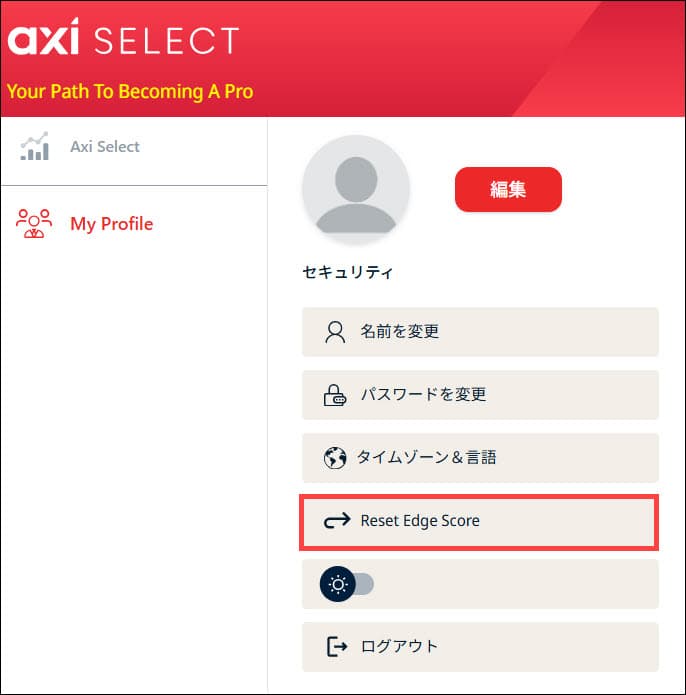
Task: Click the globe icon beside タイムゾーン＆言語
Action: (x=335, y=458)
